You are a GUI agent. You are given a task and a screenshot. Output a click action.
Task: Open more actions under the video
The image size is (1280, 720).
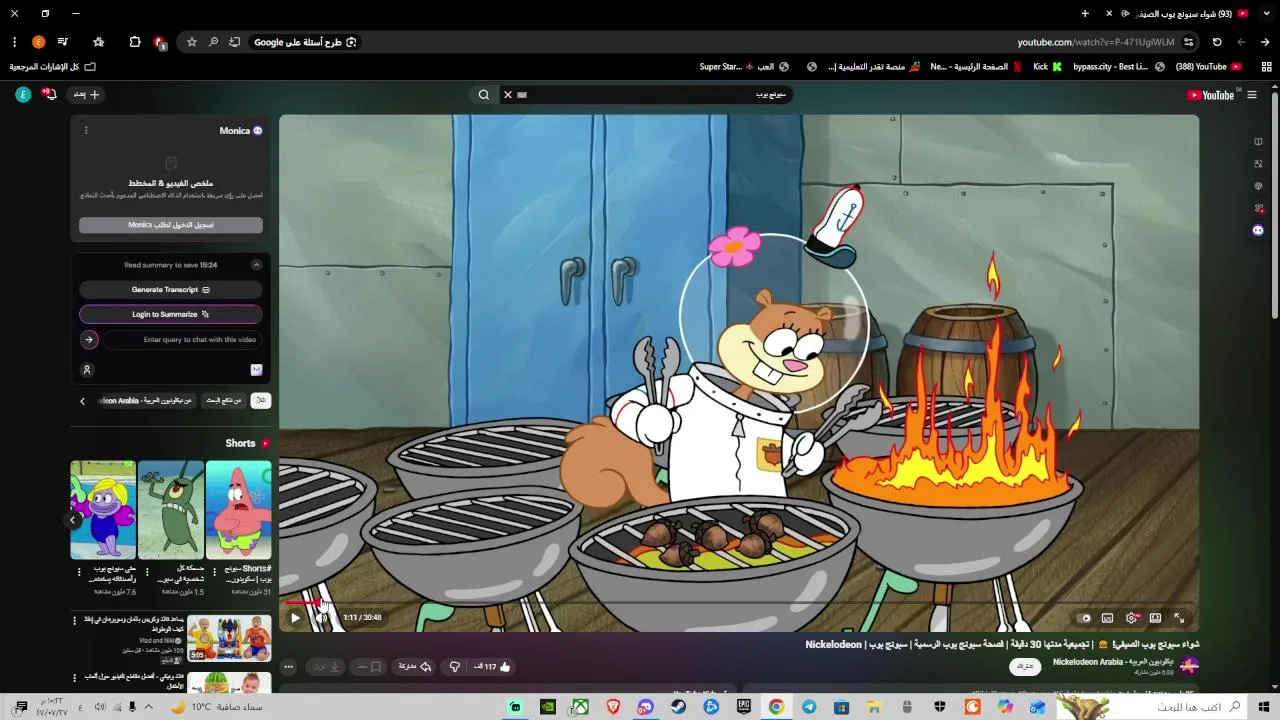pos(288,666)
